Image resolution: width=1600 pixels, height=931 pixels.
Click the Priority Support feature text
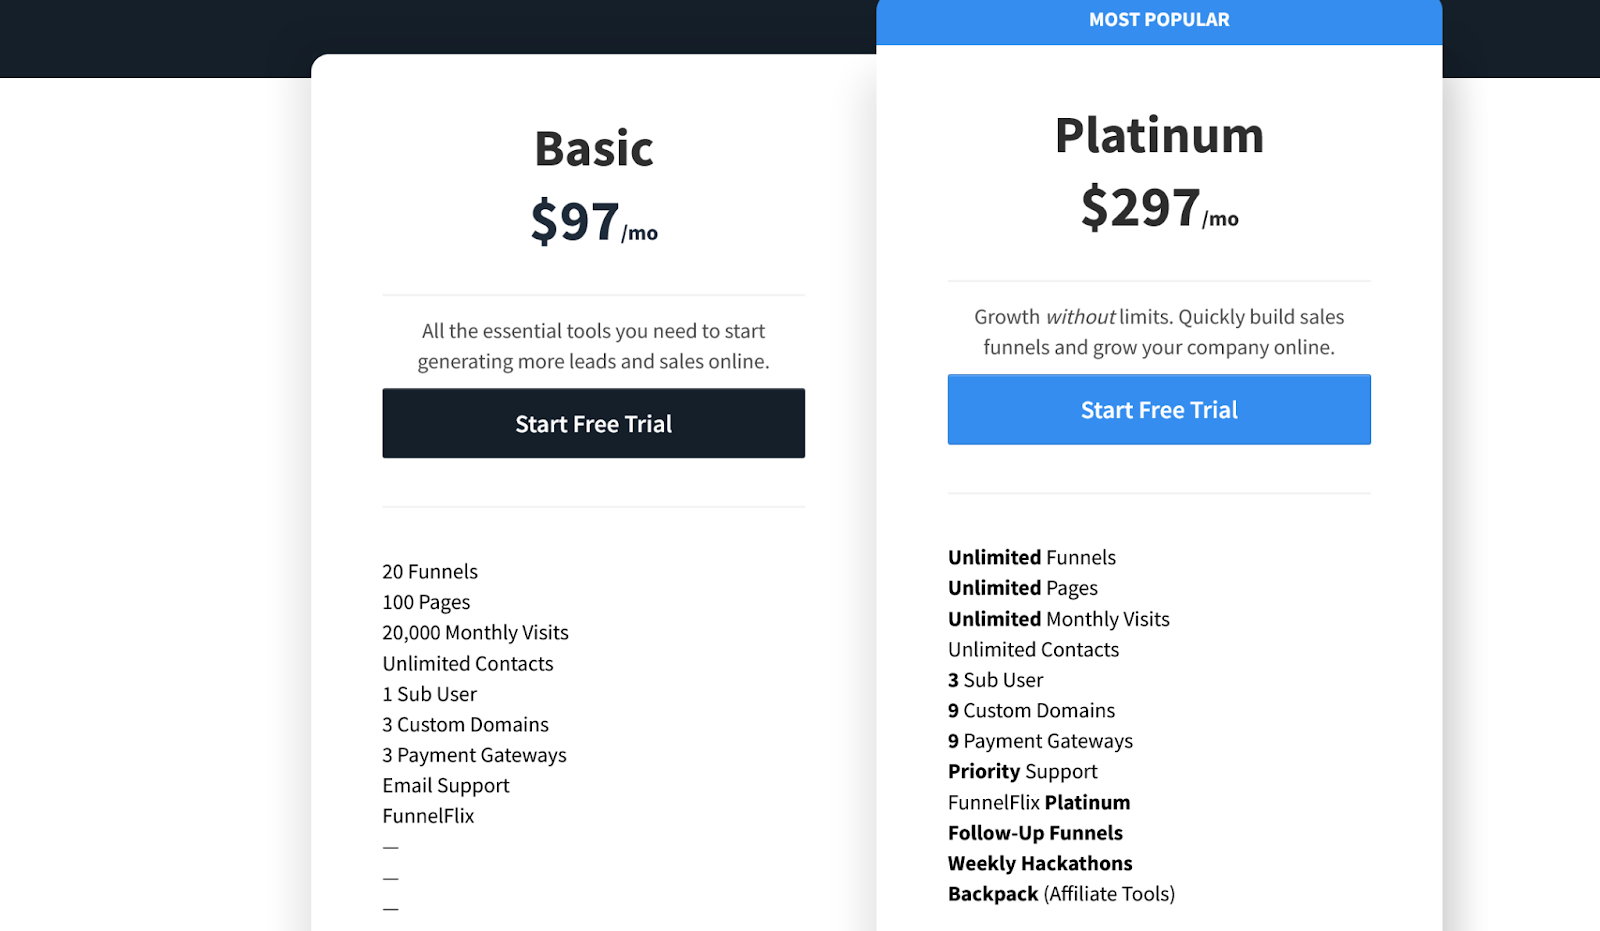tap(1022, 772)
